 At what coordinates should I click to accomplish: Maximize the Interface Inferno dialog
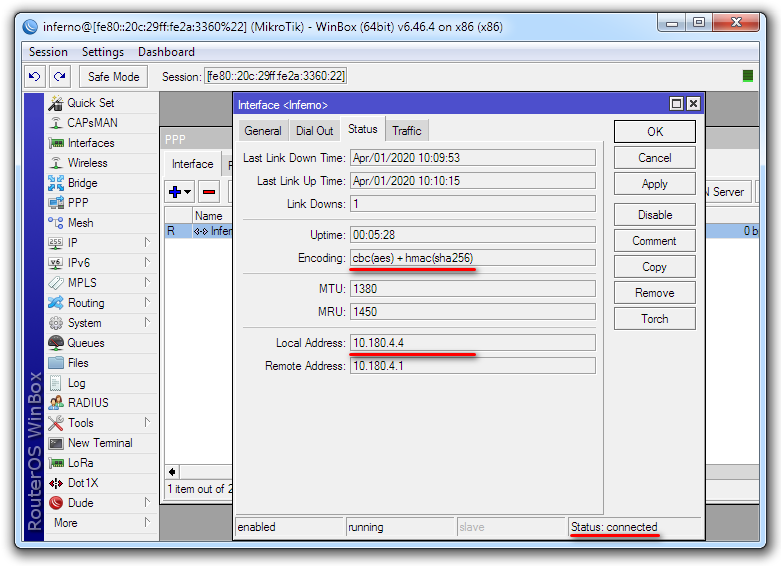(676, 104)
